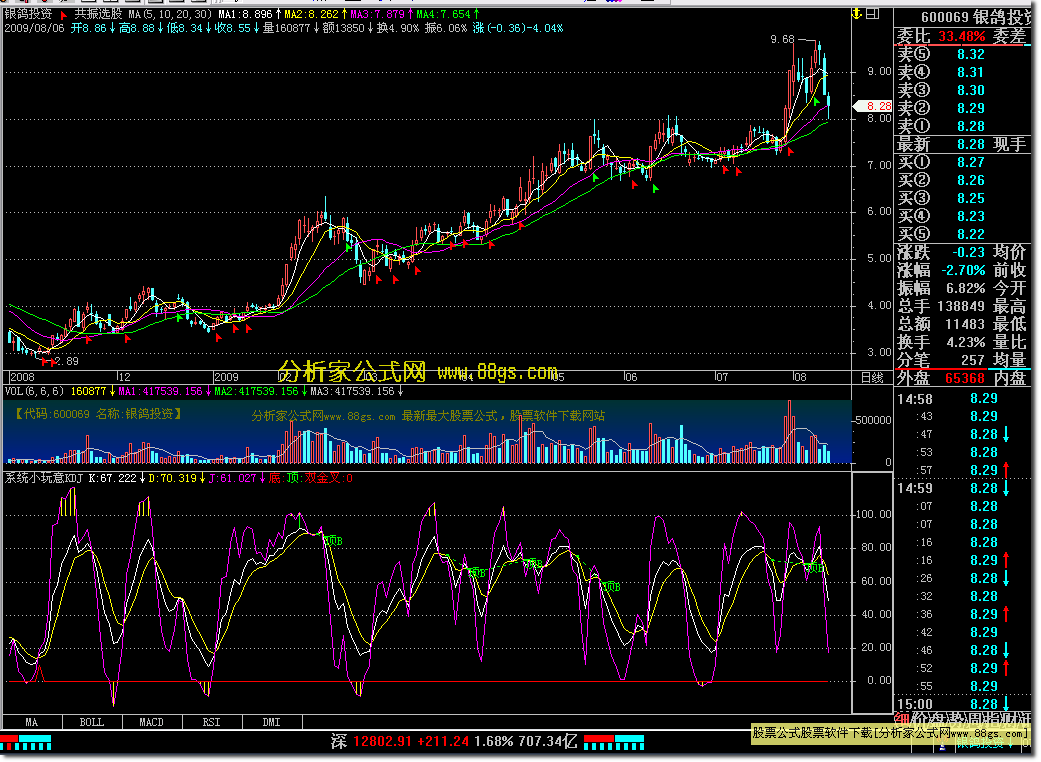The image size is (1041, 762).
Task: Click the 共振选股 formula name
Action: tap(98, 15)
